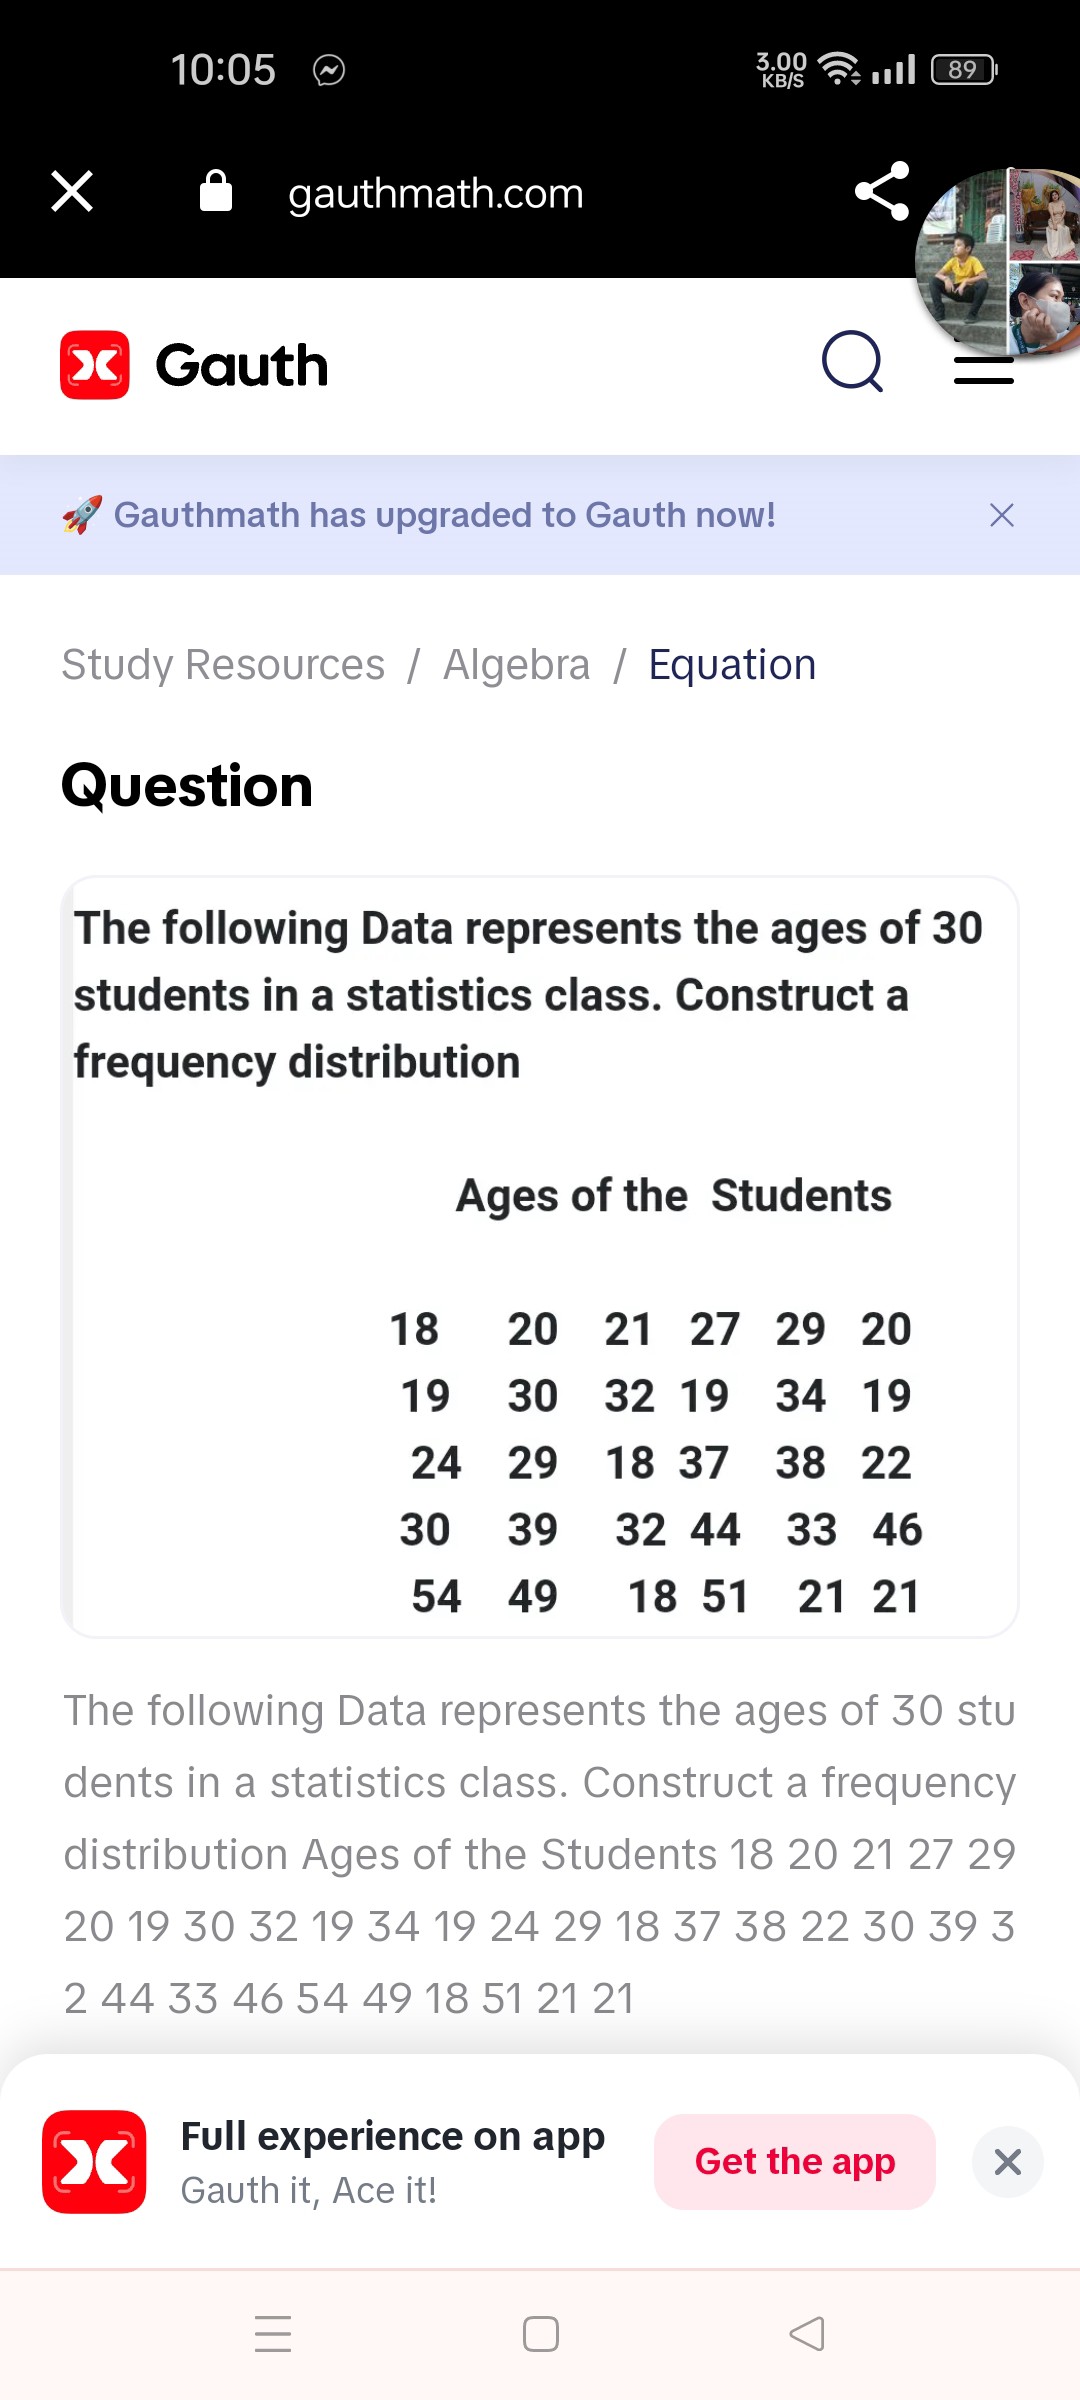Open Android recent apps navigation button

tap(273, 2334)
